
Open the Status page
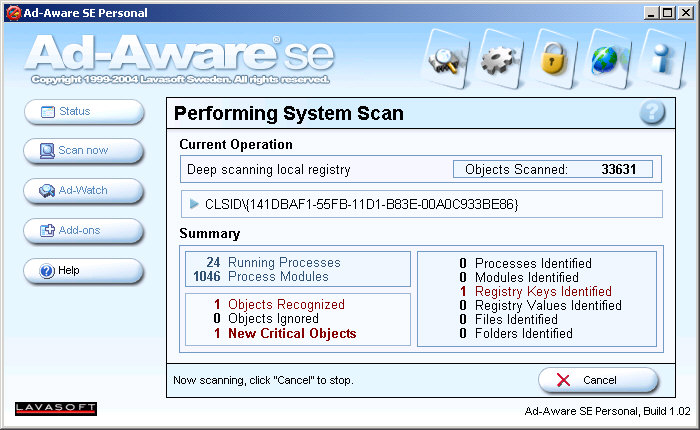(x=84, y=112)
